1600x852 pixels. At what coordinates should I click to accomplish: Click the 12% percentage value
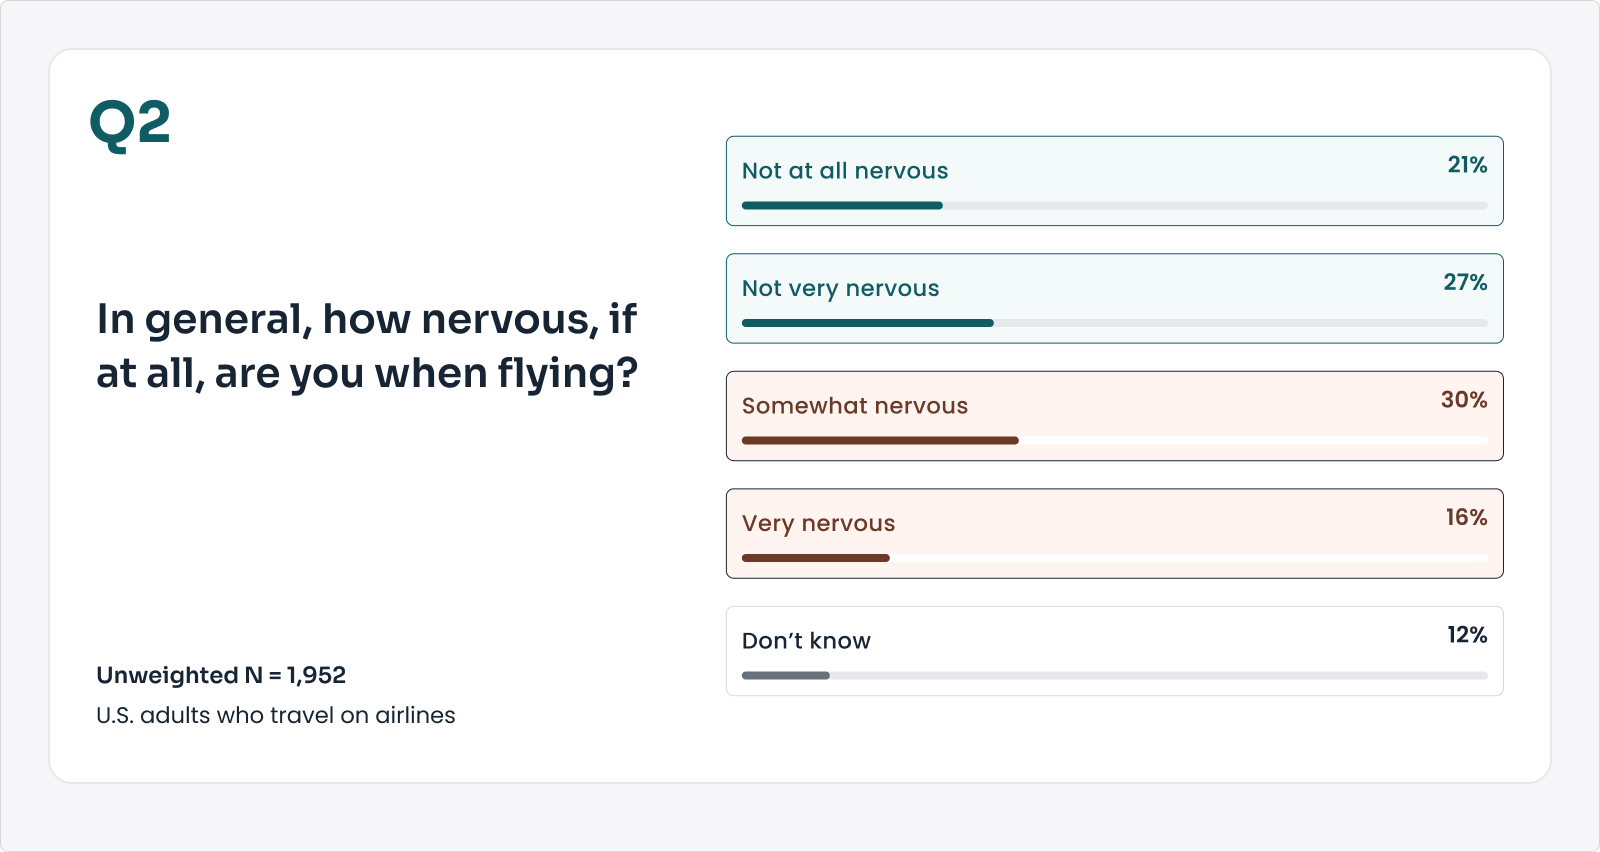coord(1467,635)
